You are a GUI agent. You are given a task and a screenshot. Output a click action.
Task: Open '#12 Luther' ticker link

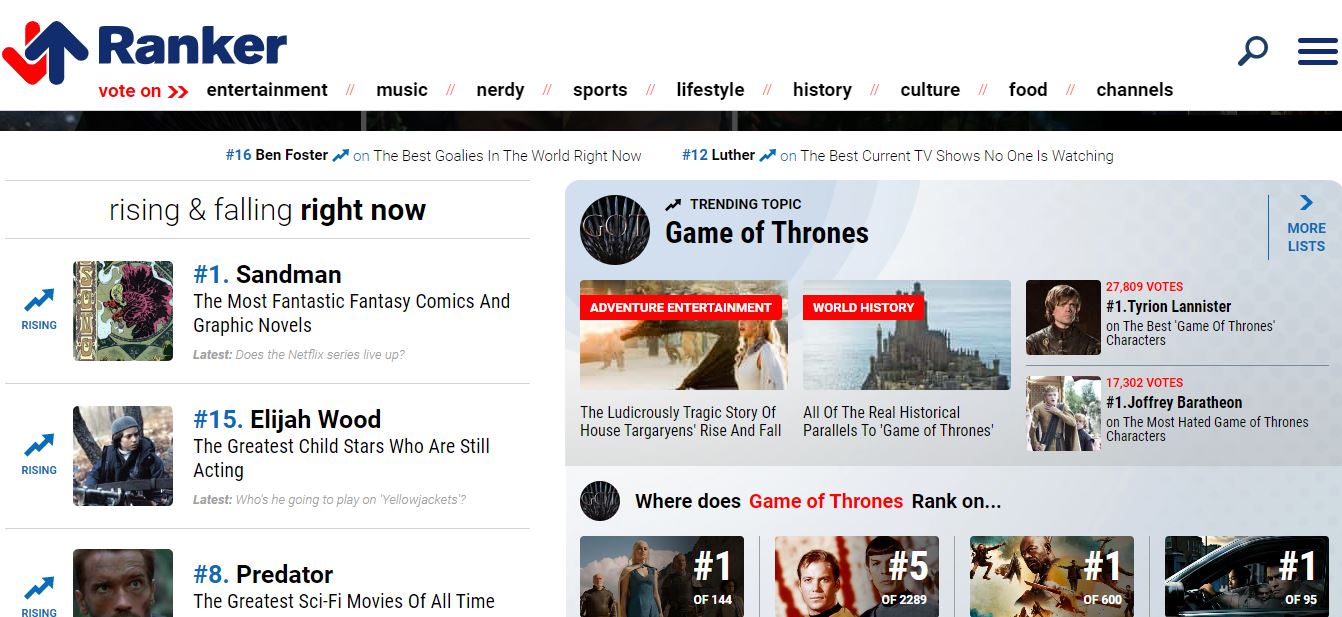click(x=718, y=155)
